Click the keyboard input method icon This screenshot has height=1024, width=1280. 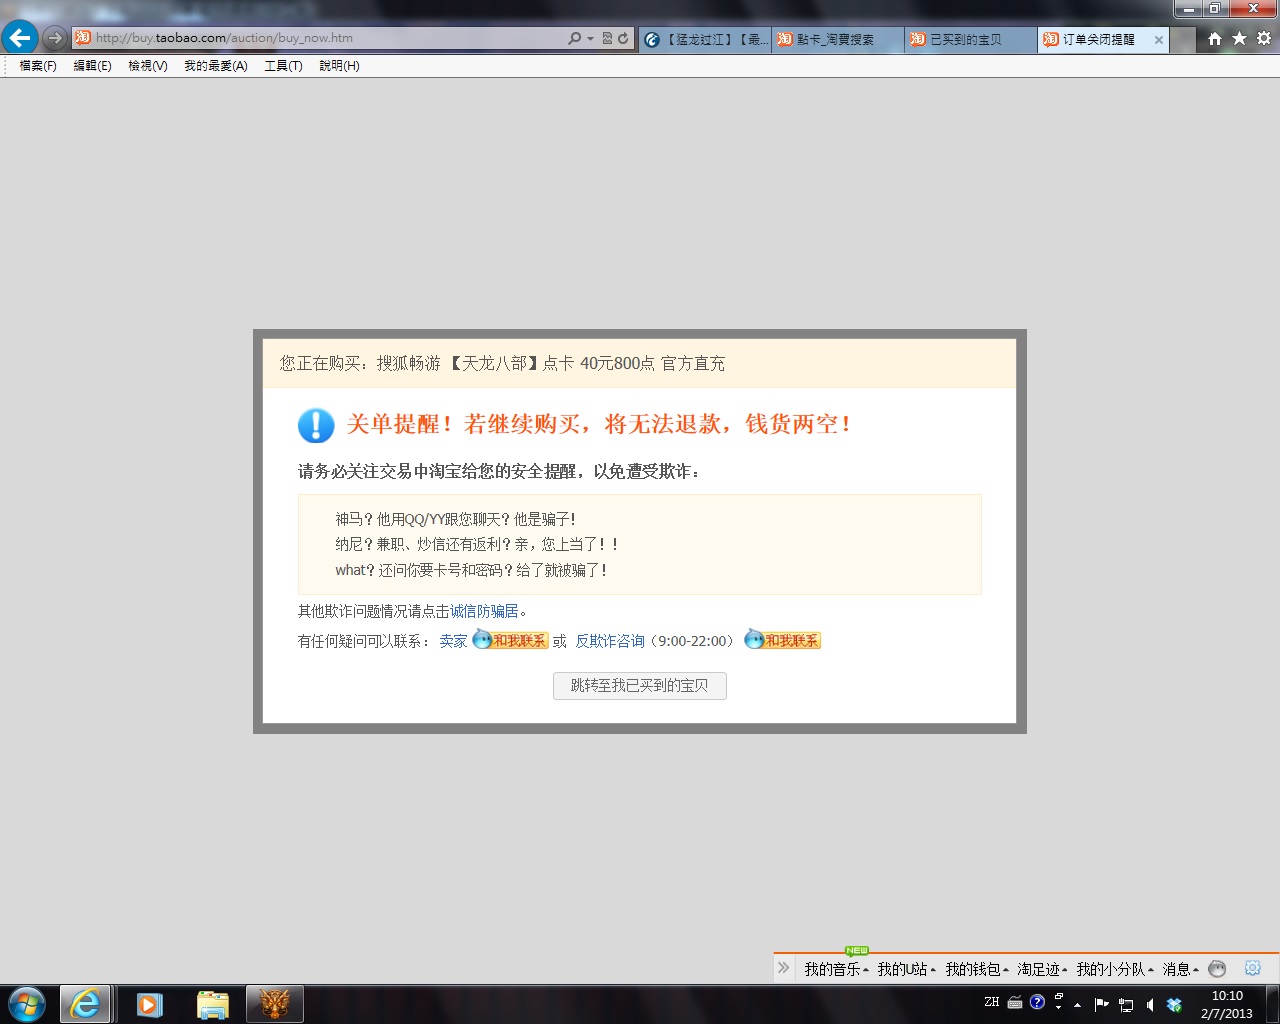pos(1015,1002)
